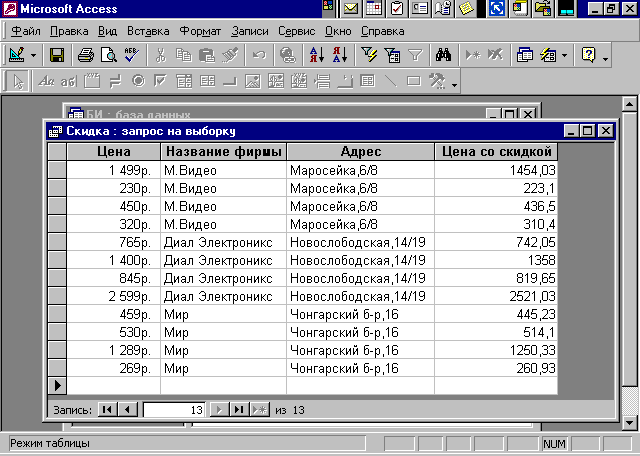Select the Check Box toolbox tool
This screenshot has width=640, height=456.
coord(161,81)
